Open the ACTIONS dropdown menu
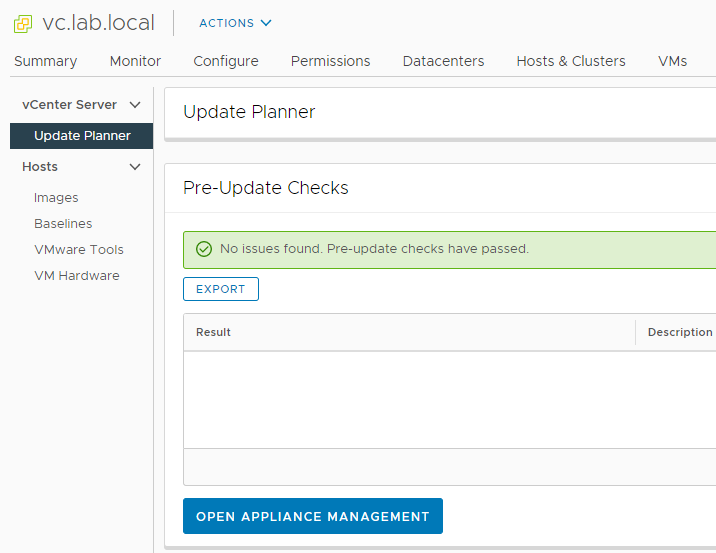The image size is (716, 553). pyautogui.click(x=235, y=23)
